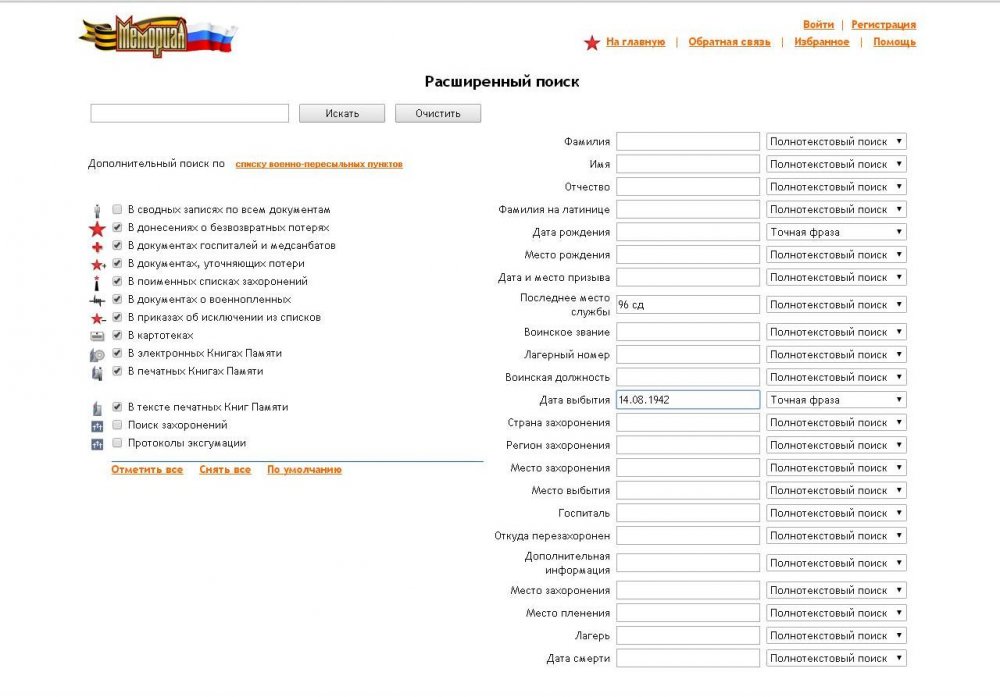Open the search-type dropdown for Госпиталь
This screenshot has width=1000, height=697.
click(836, 513)
